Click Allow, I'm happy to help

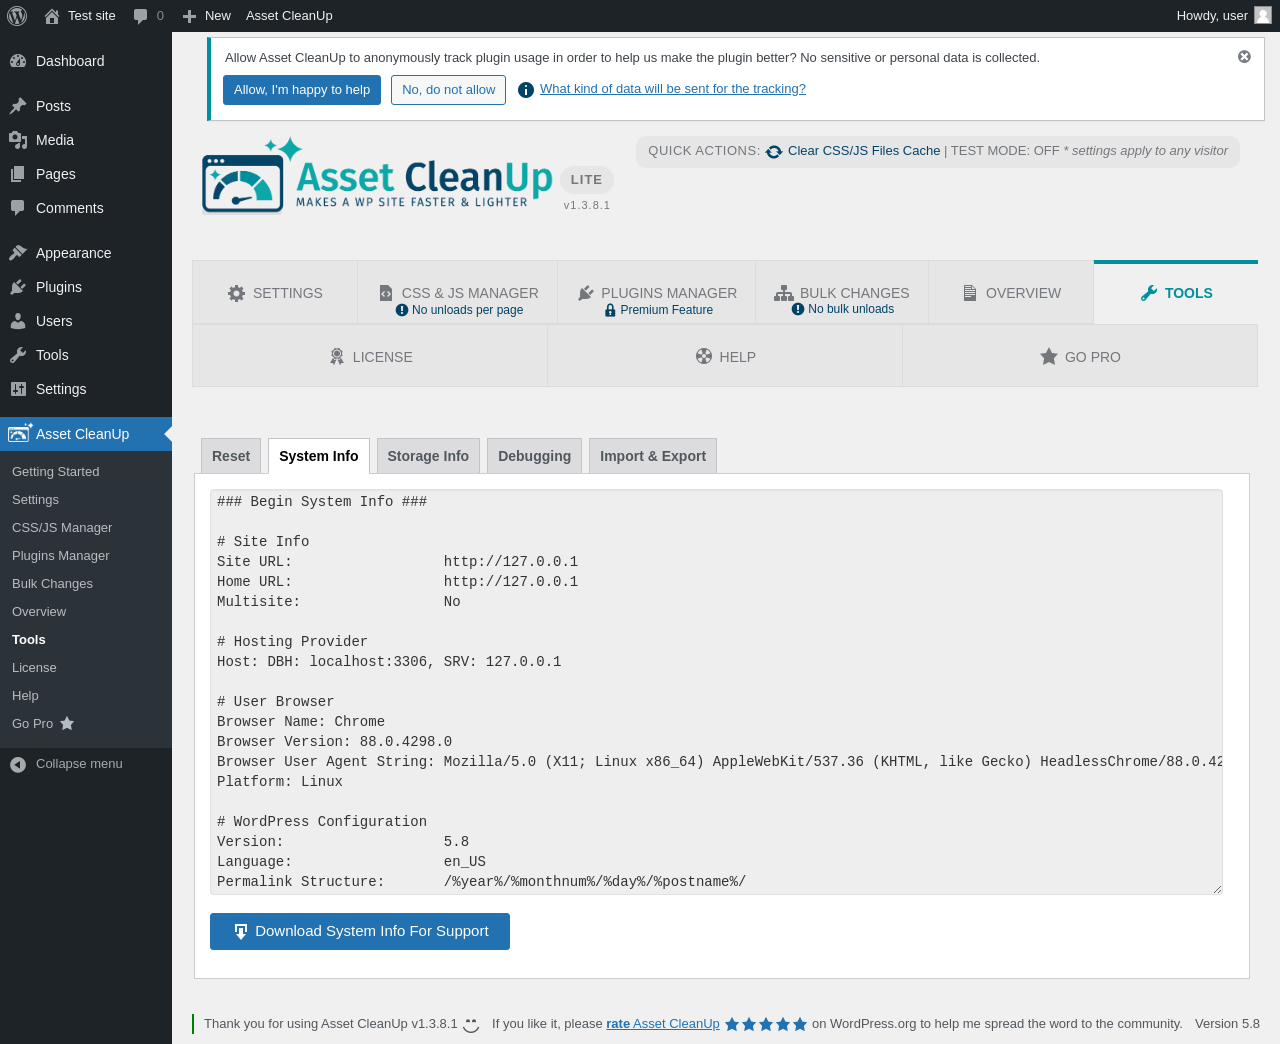[302, 90]
